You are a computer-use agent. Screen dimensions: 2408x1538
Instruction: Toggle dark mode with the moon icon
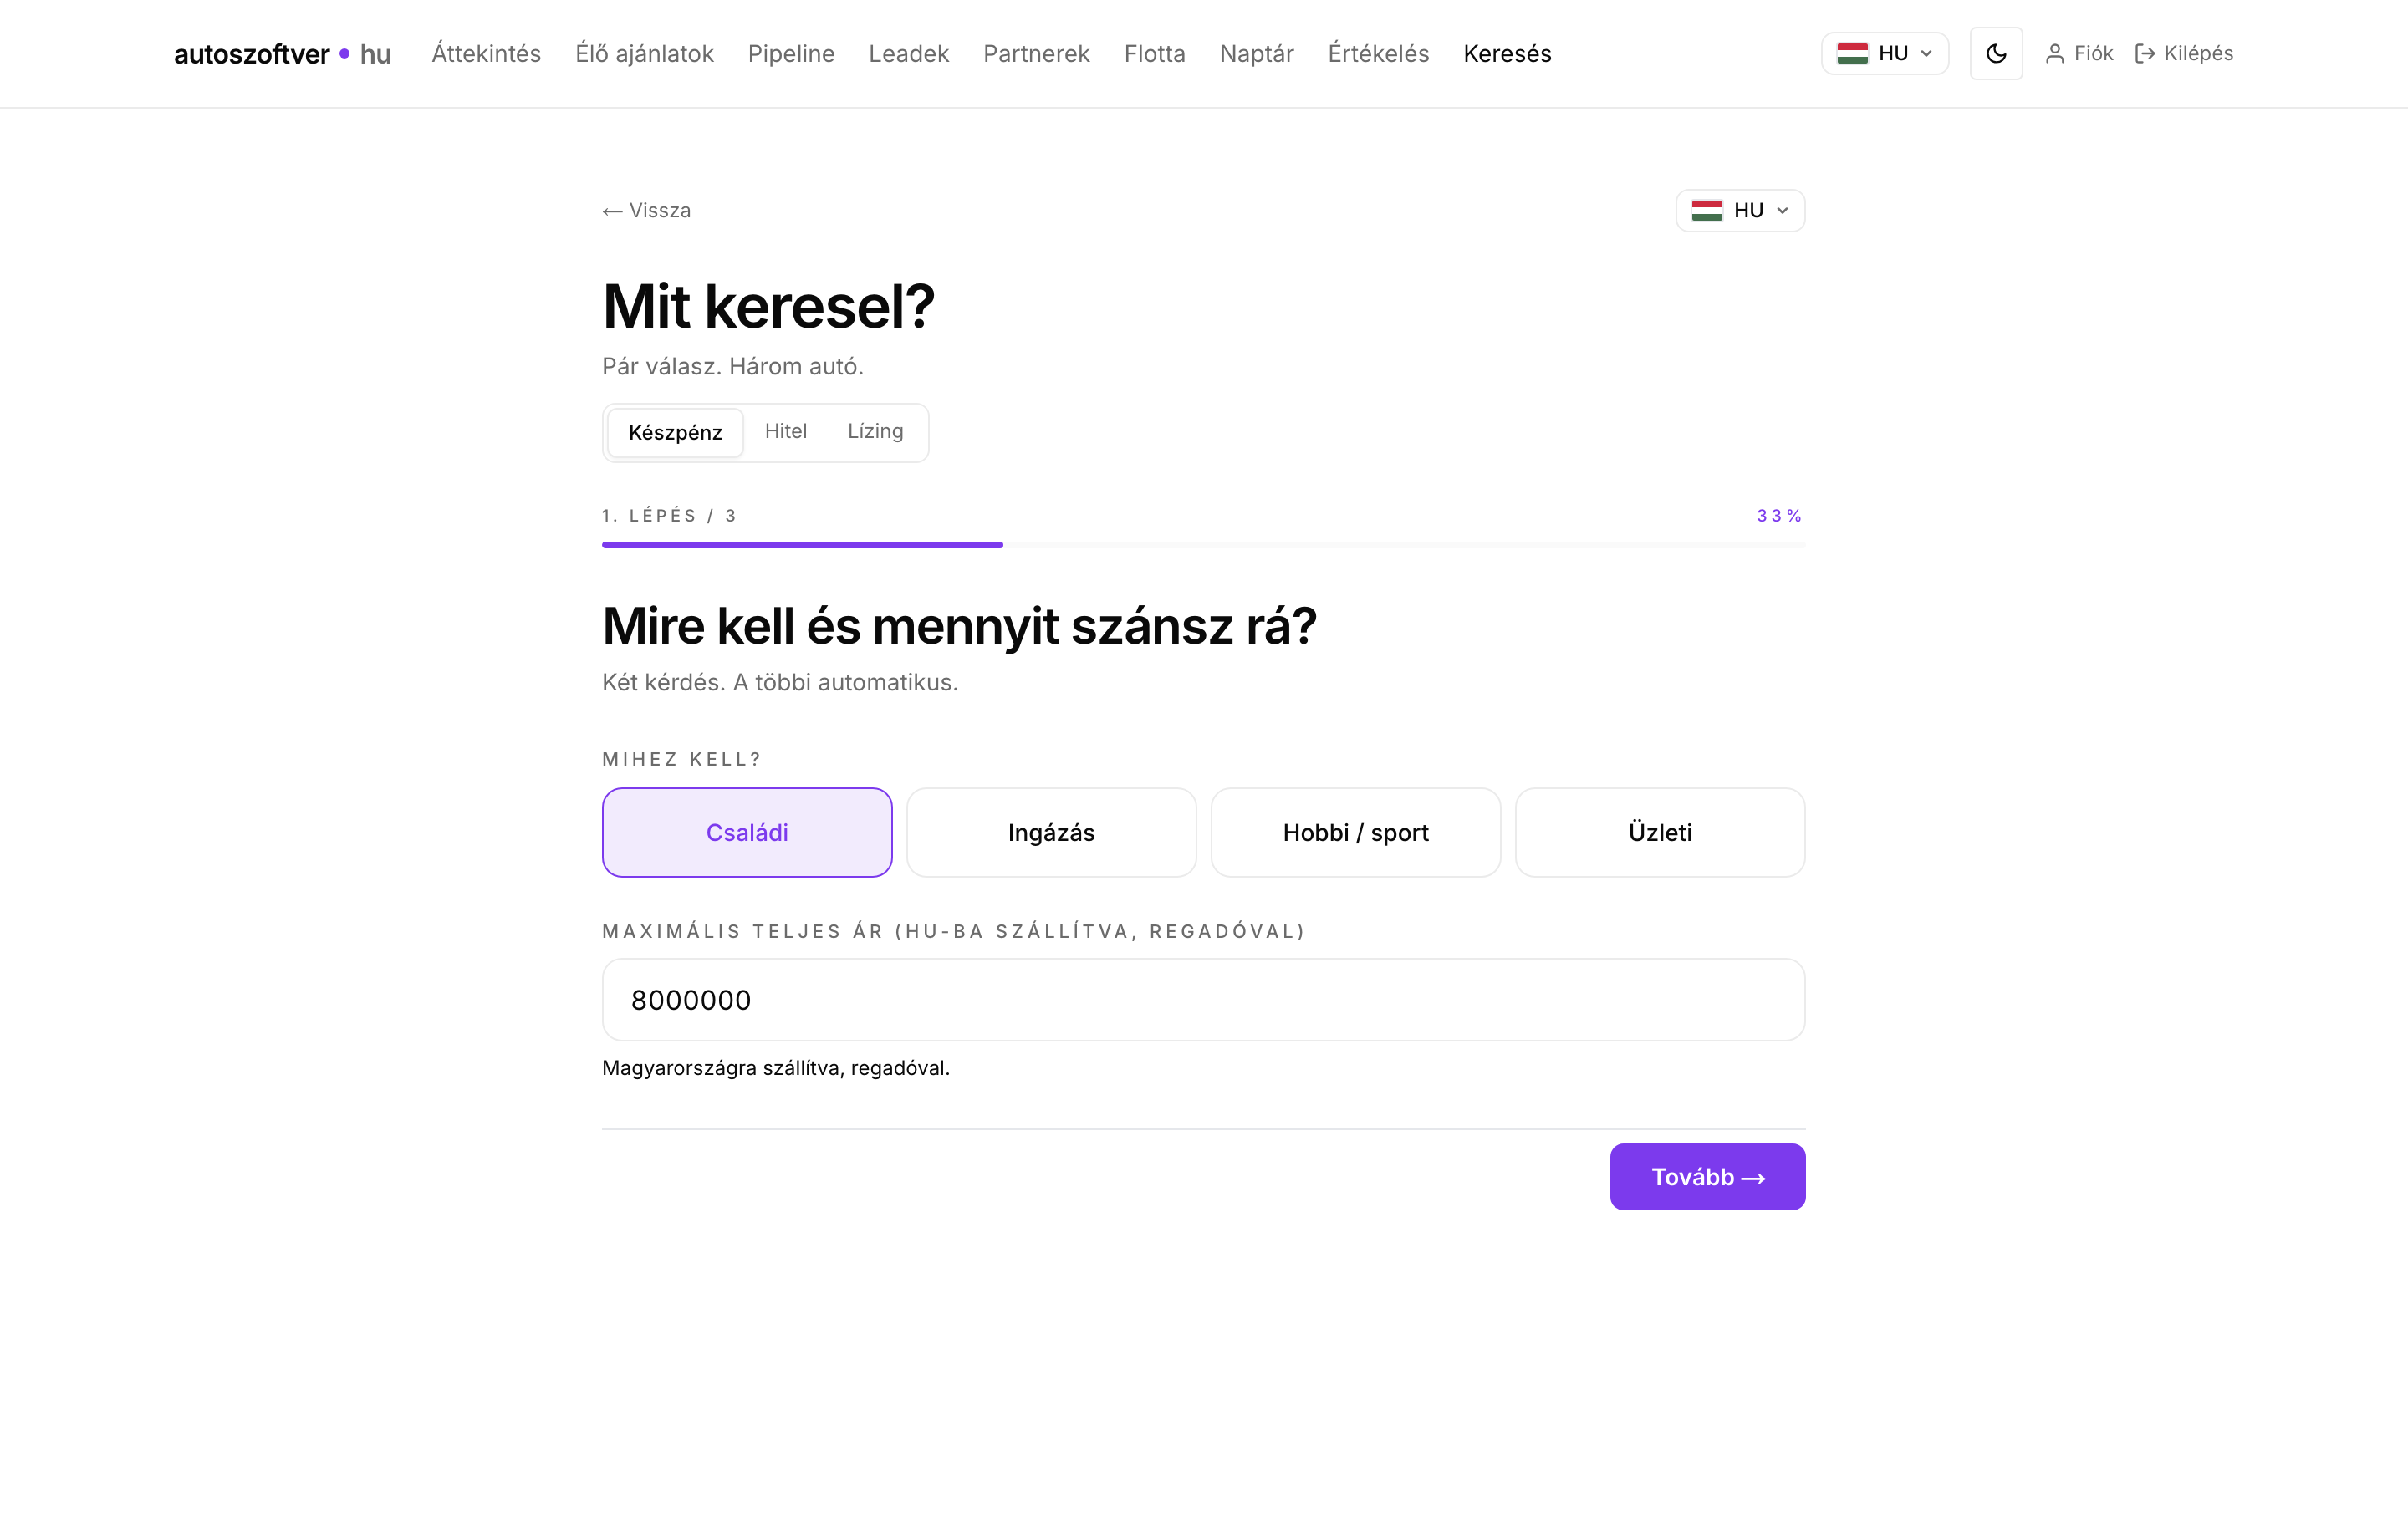(x=1995, y=53)
